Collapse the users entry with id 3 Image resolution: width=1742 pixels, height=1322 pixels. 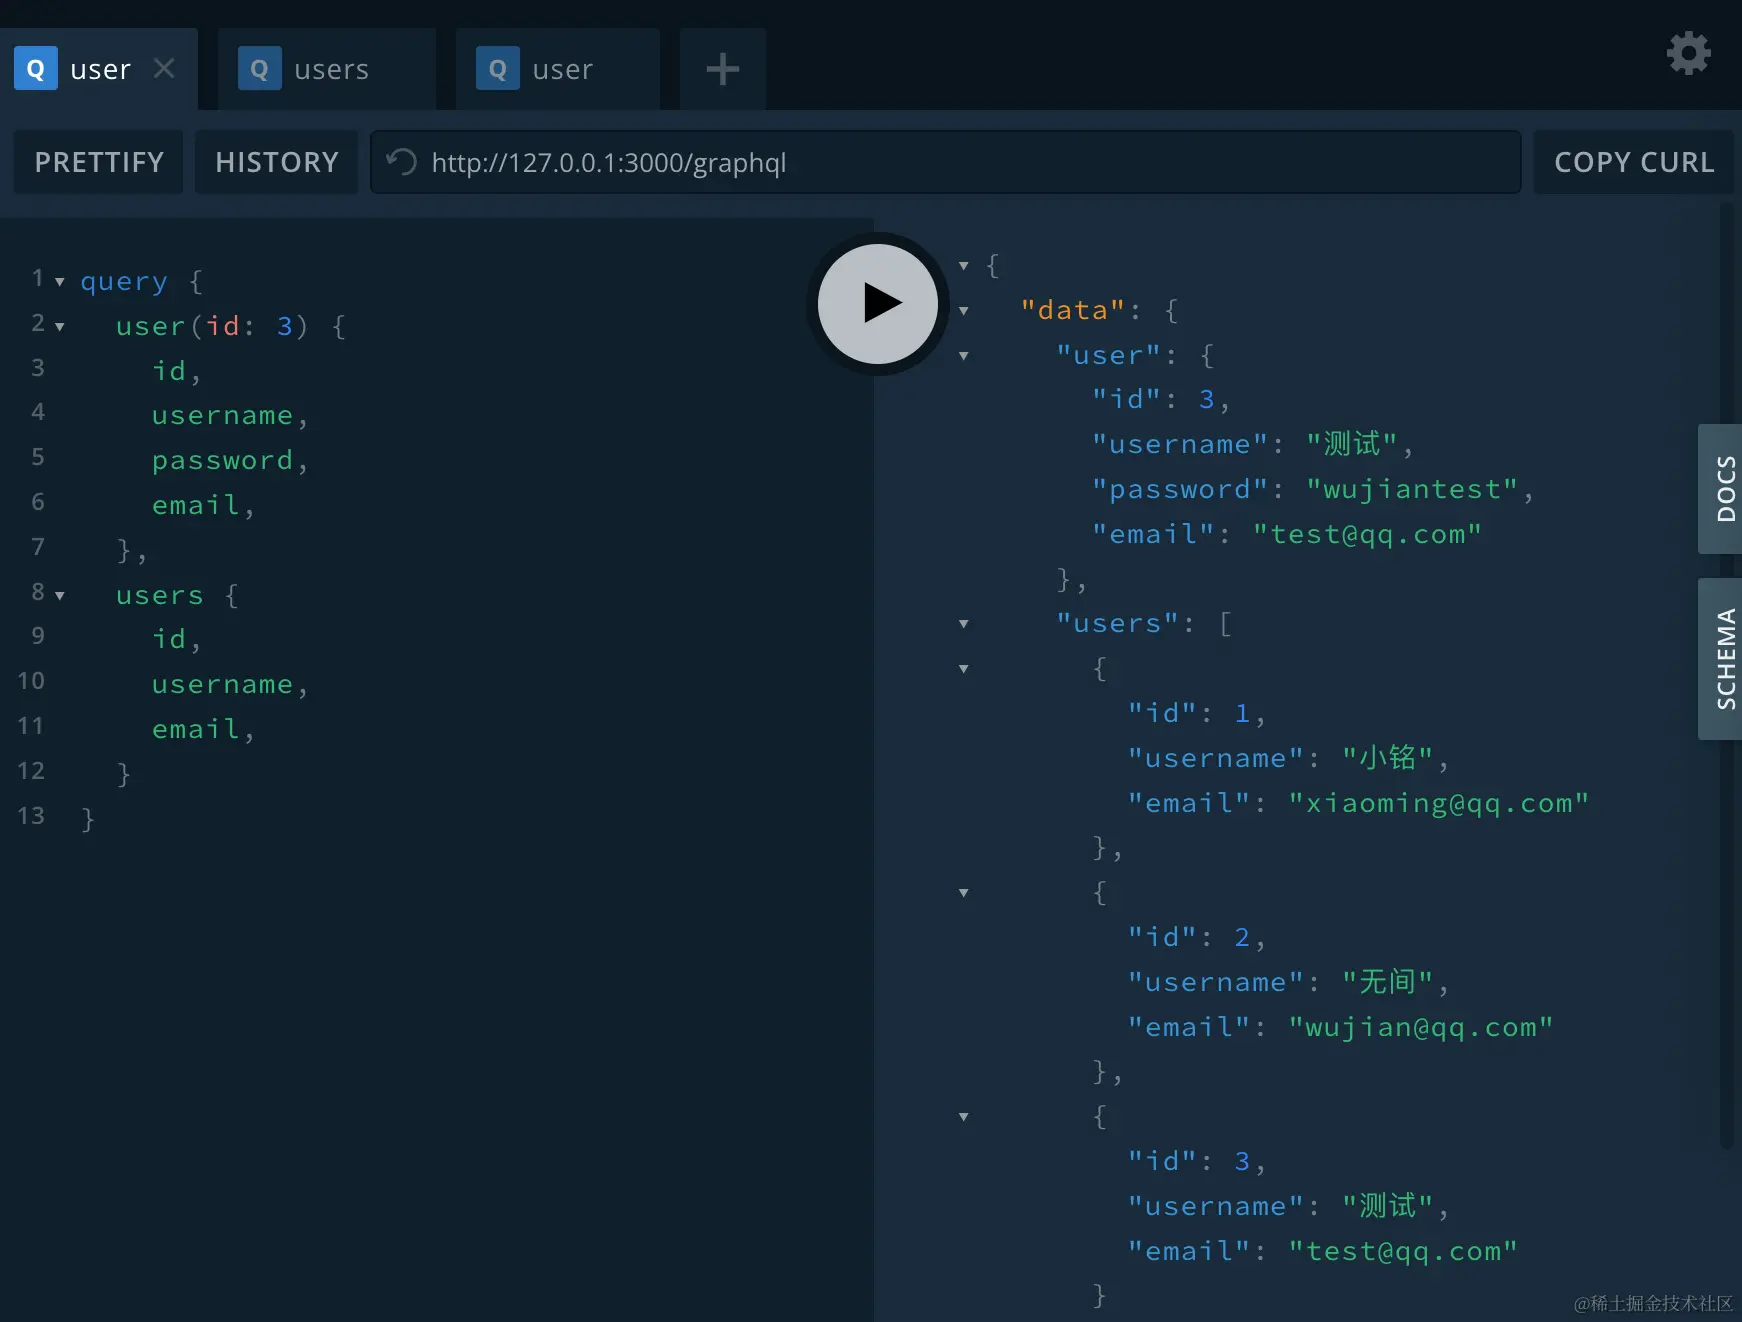pyautogui.click(x=964, y=1117)
